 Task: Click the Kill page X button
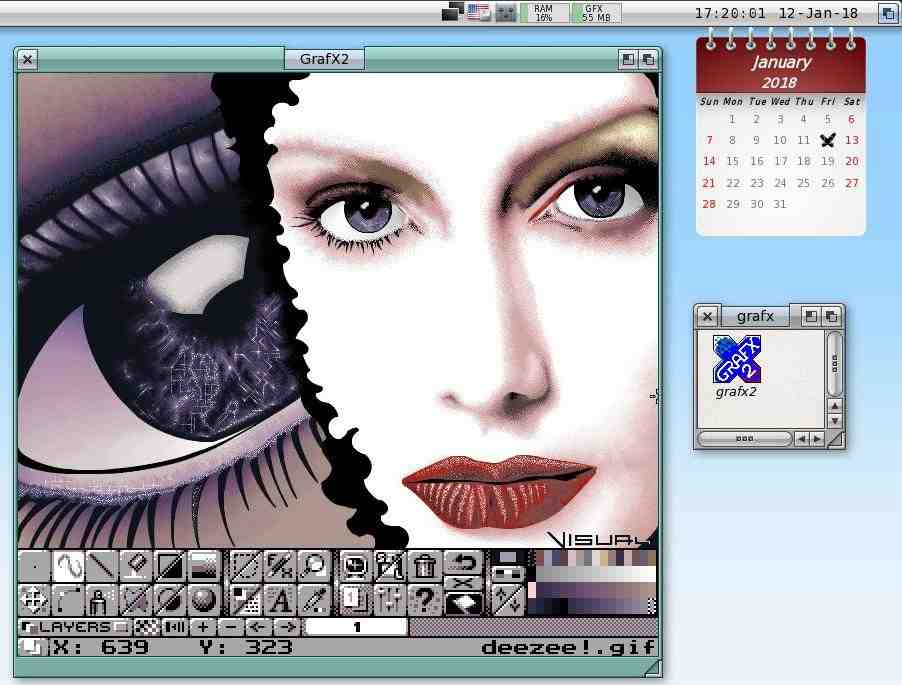[x=464, y=583]
